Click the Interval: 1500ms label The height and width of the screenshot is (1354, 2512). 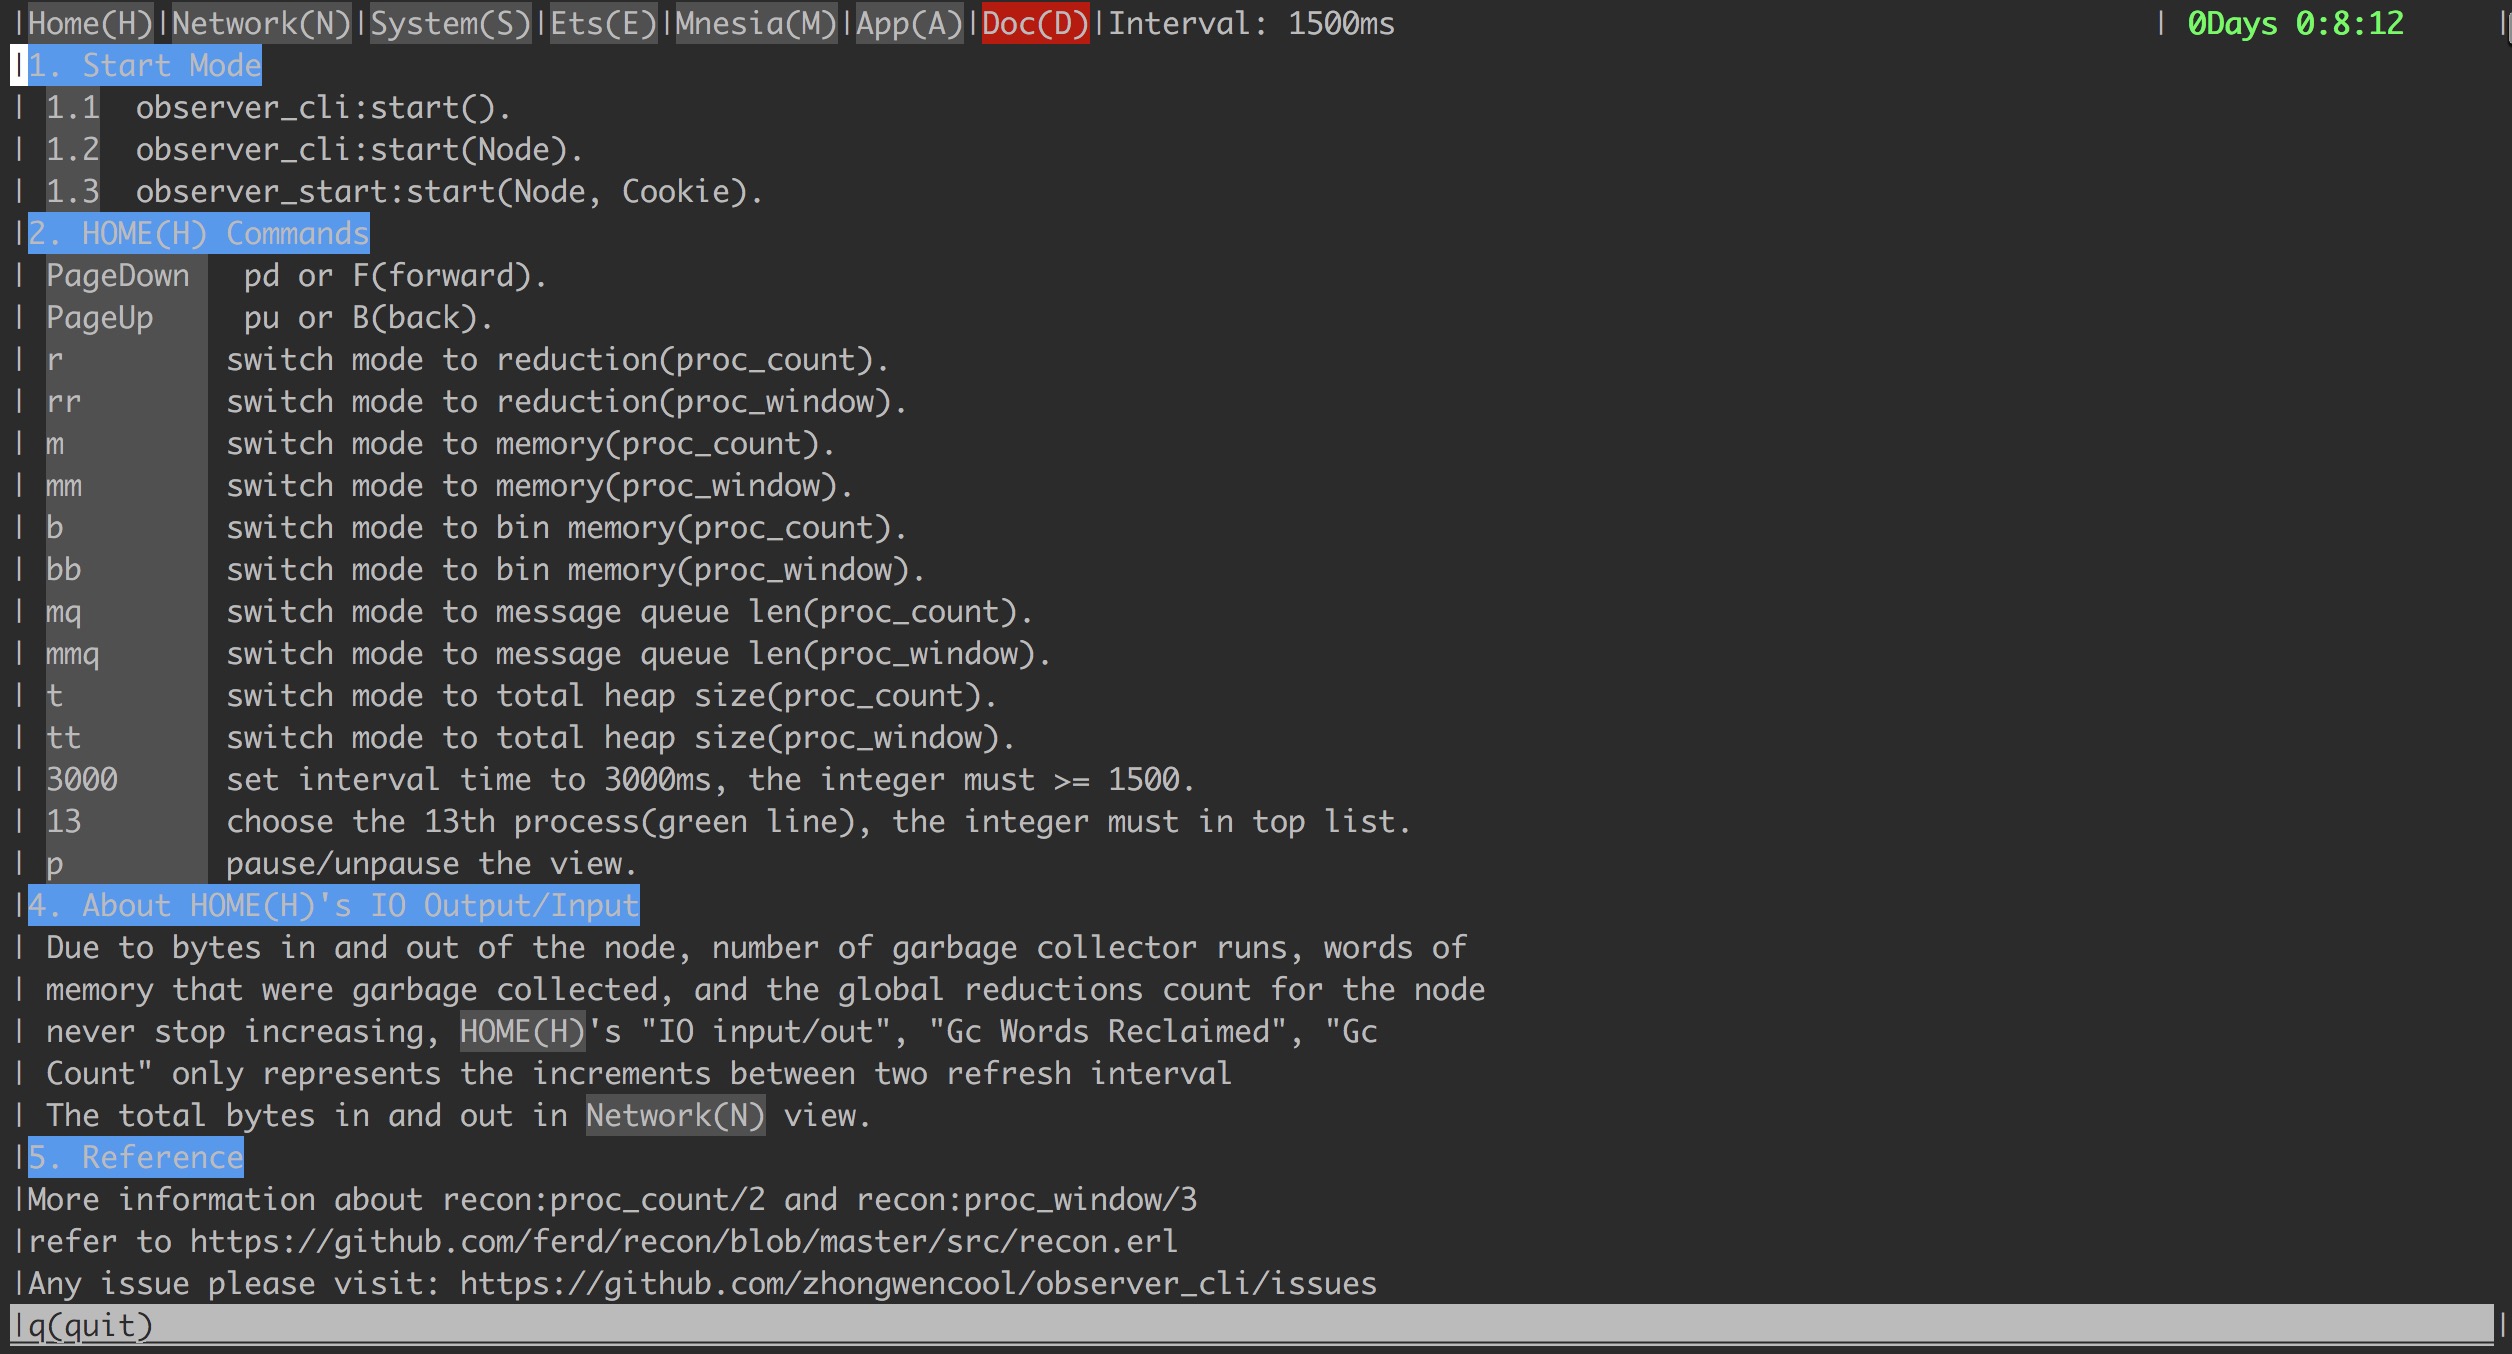coord(1250,23)
